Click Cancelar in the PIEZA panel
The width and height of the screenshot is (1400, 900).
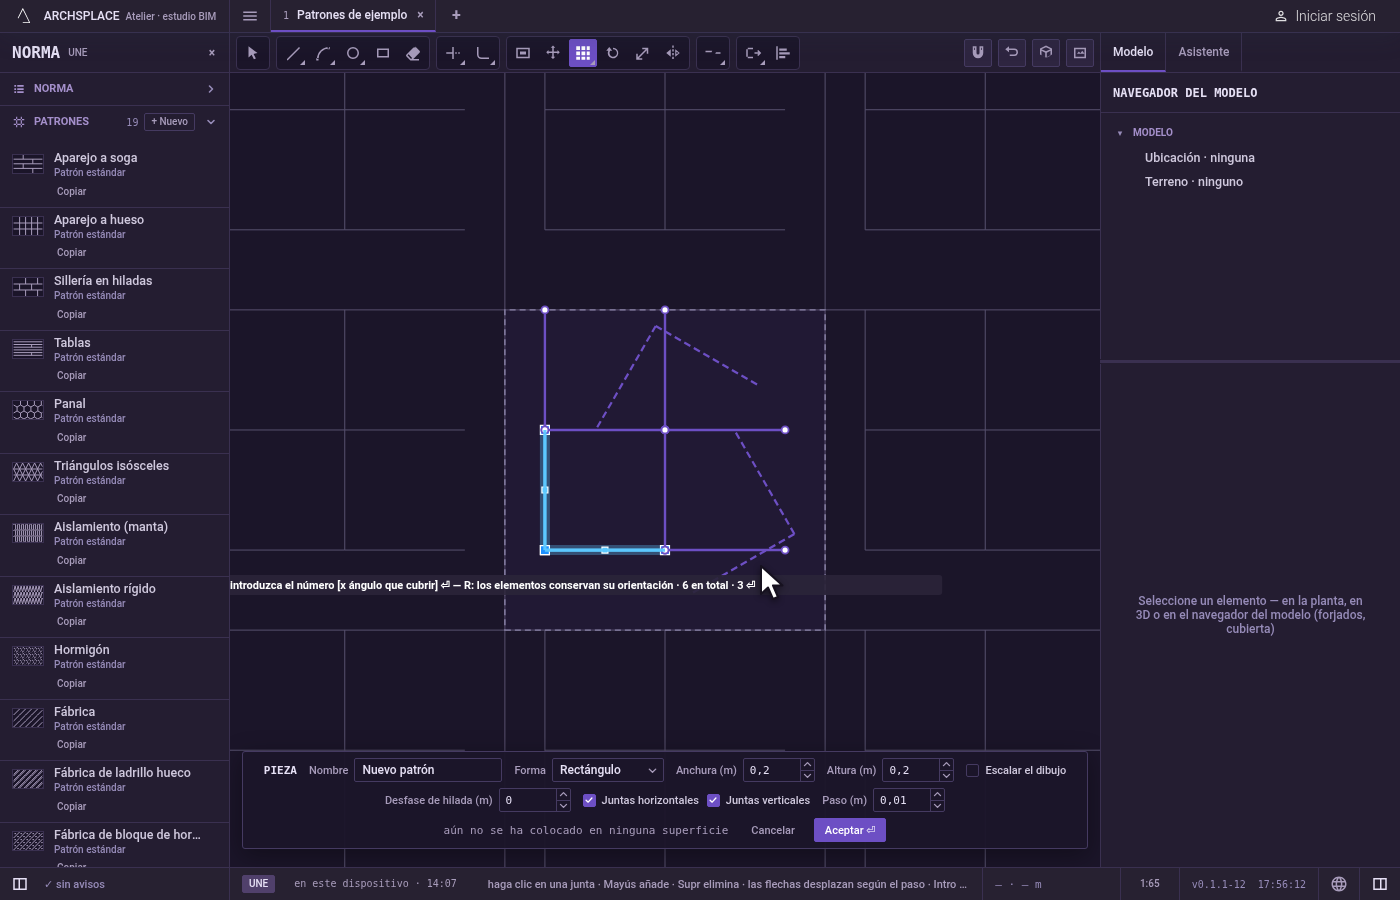pos(773,830)
